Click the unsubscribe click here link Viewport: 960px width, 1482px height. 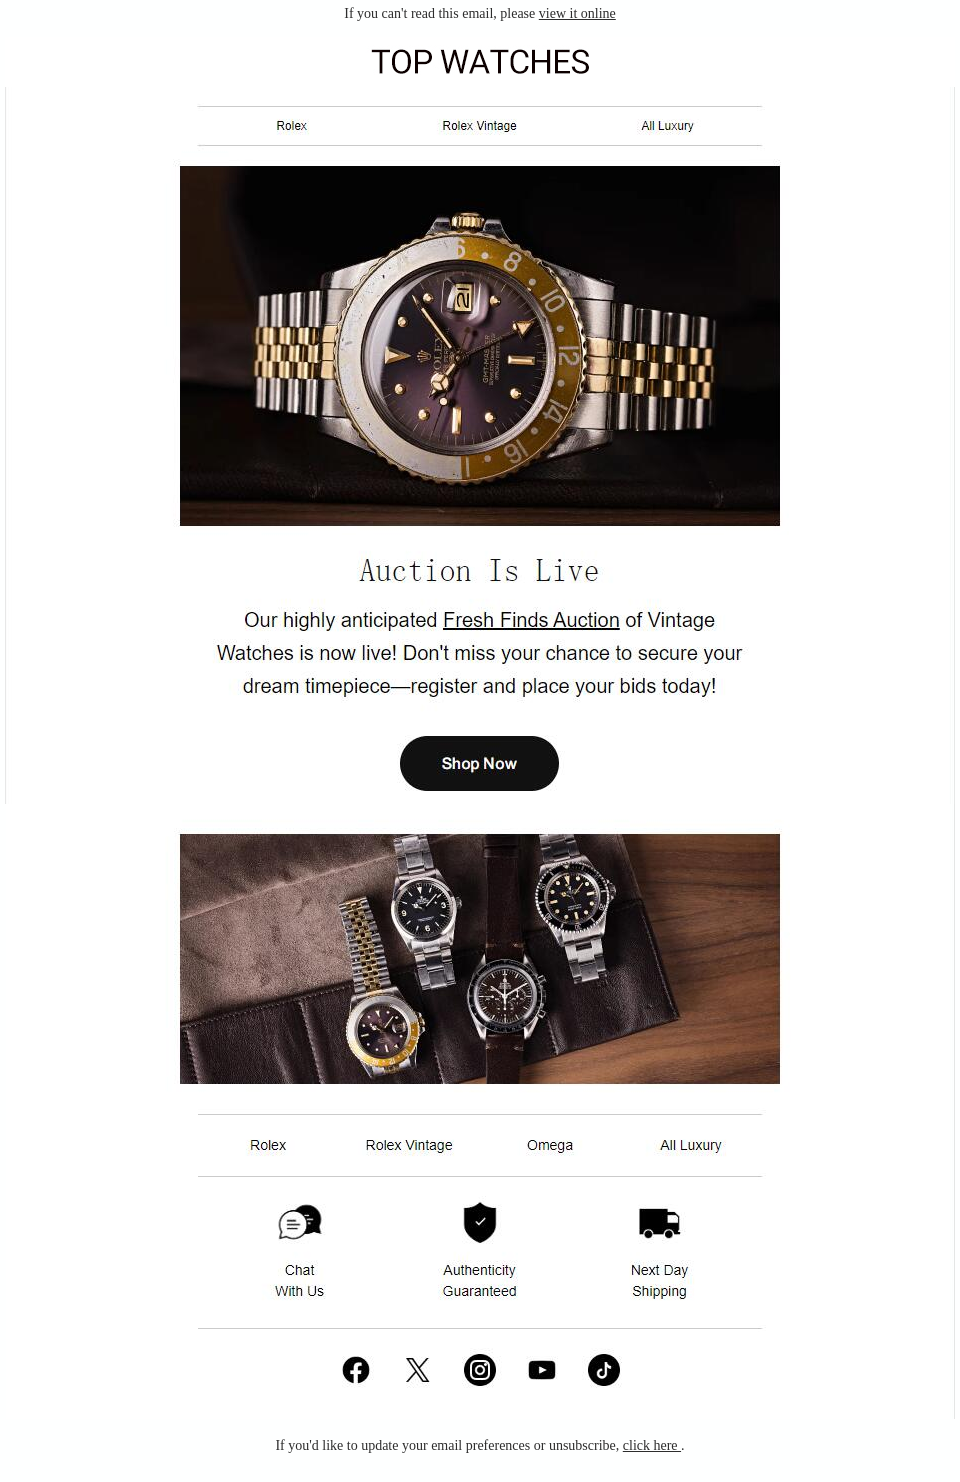tap(650, 1445)
